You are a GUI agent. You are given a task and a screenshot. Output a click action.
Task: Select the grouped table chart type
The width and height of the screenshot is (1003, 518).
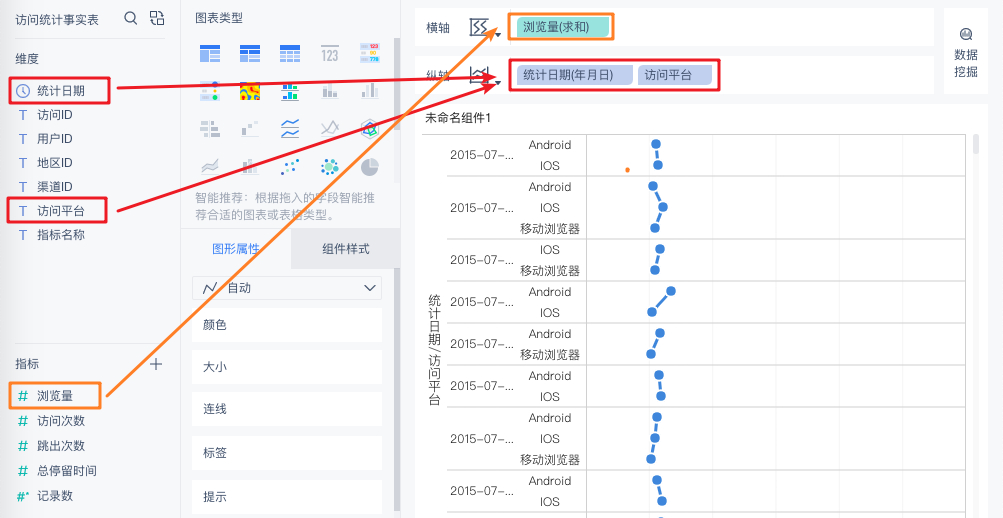(210, 54)
